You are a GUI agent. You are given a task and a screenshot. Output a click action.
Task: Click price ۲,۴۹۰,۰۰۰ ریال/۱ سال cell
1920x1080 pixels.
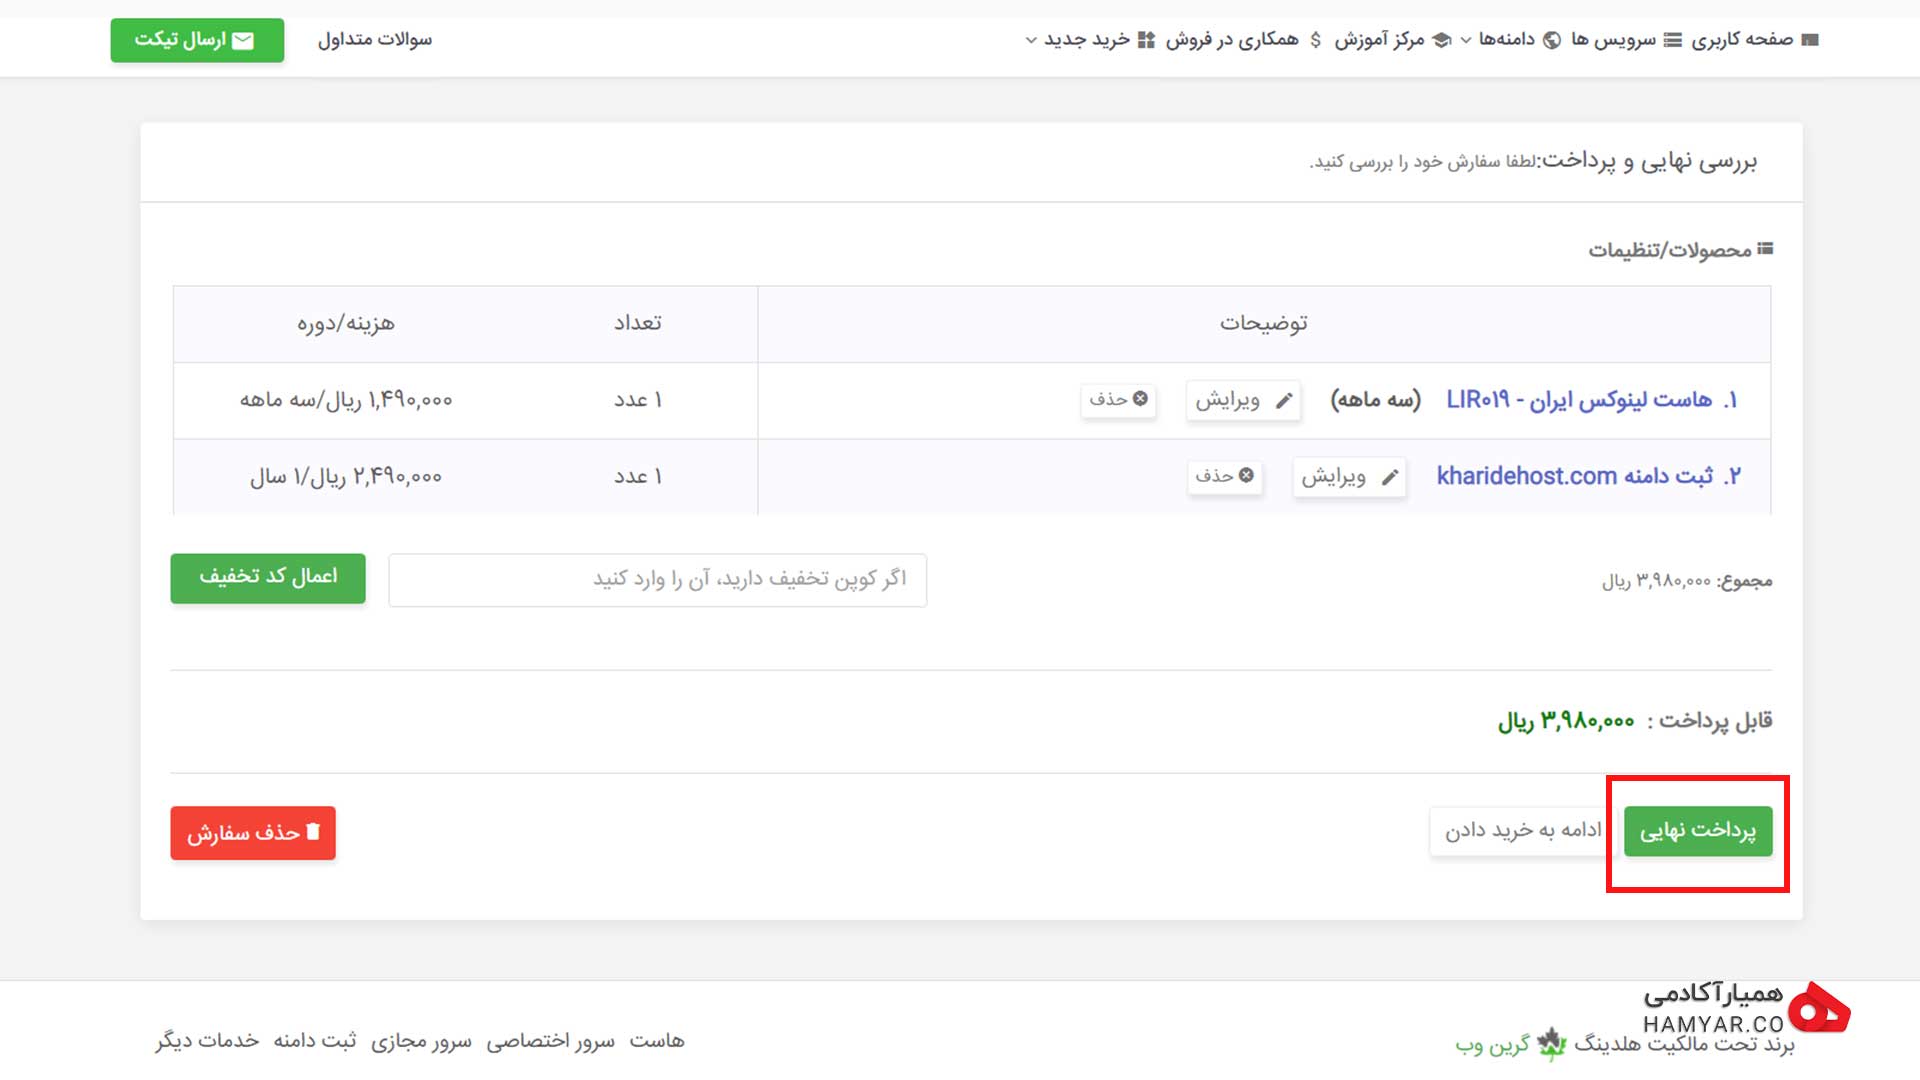click(x=346, y=477)
